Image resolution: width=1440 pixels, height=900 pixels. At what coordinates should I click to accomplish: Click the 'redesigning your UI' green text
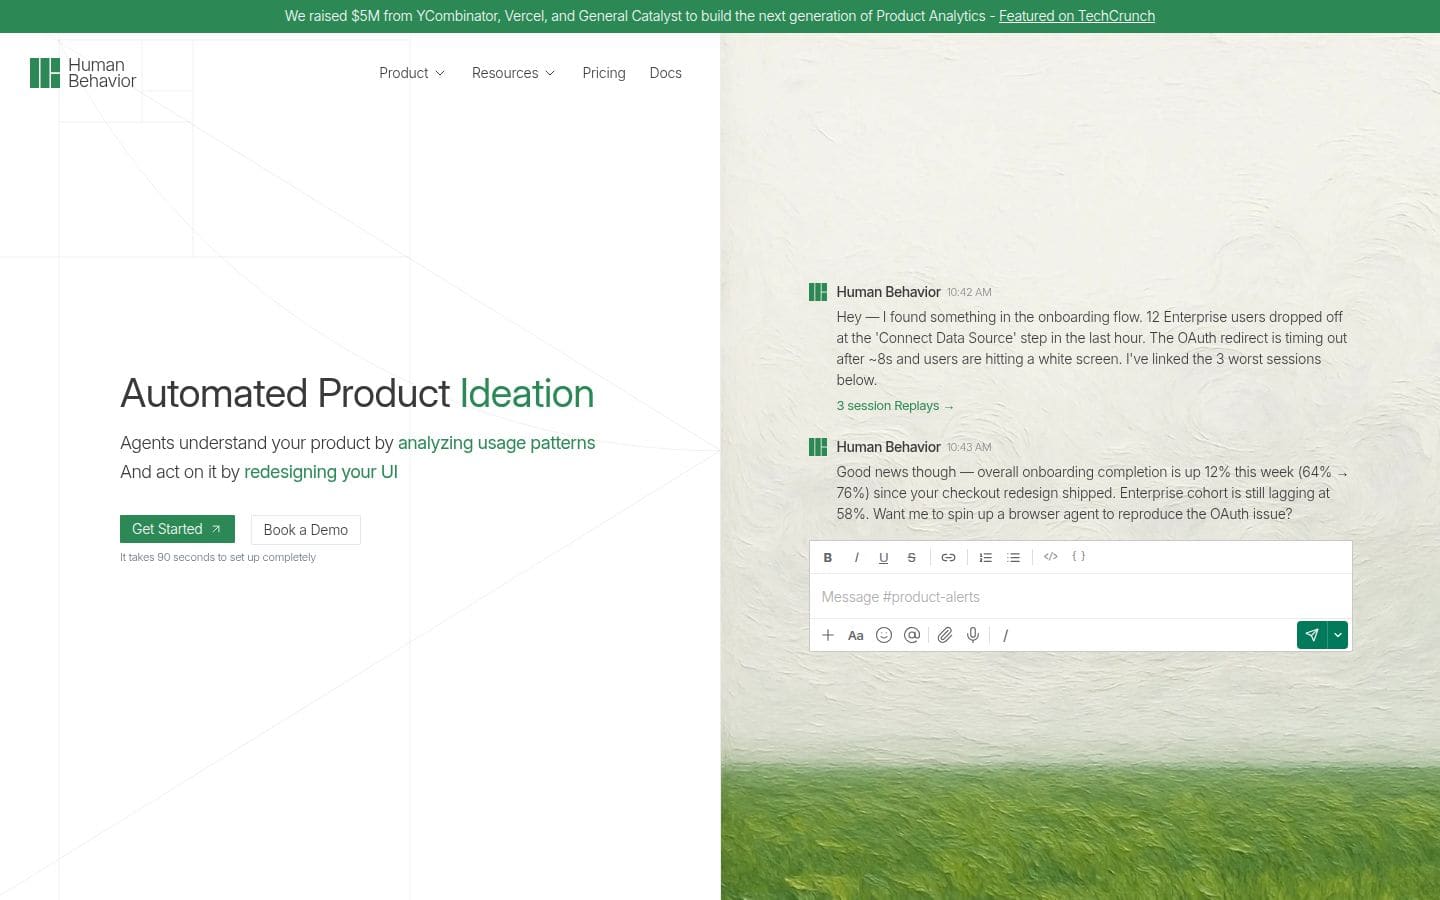[321, 472]
